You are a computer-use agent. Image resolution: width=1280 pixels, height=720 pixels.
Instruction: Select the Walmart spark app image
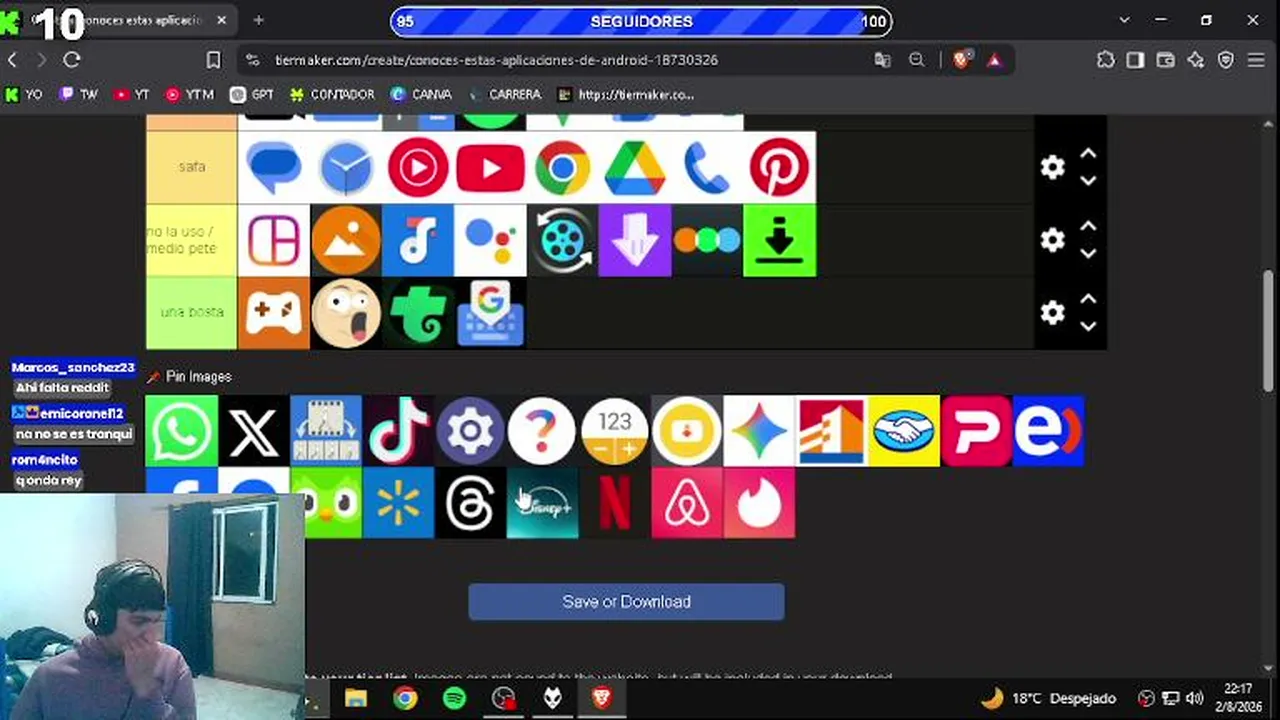pos(398,503)
